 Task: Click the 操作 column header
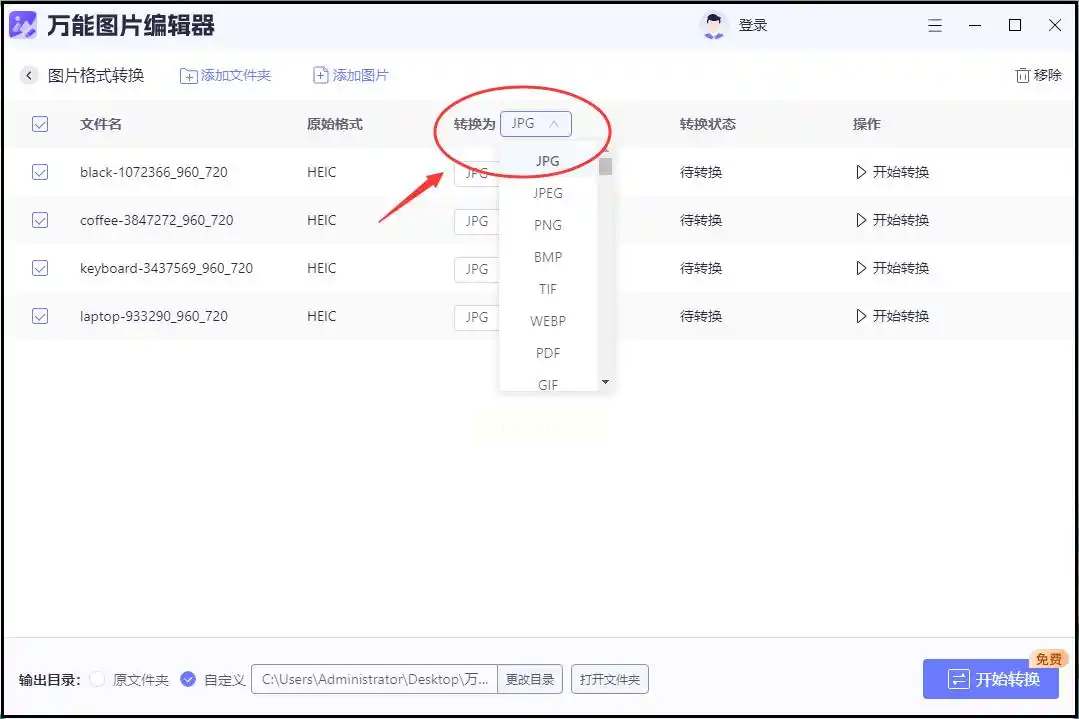point(866,124)
